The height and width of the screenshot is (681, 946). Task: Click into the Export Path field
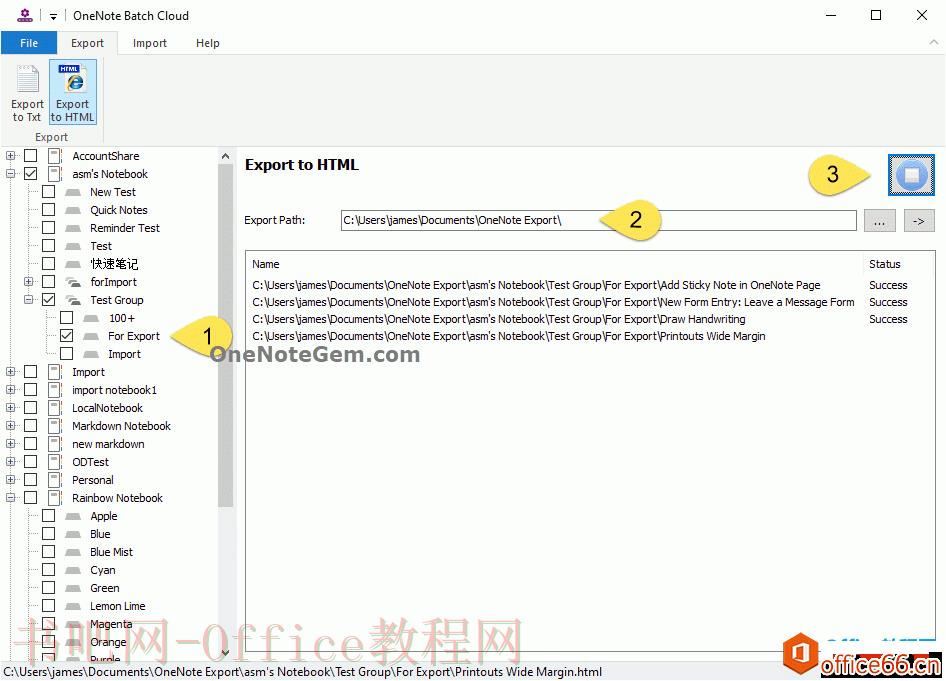pos(598,220)
